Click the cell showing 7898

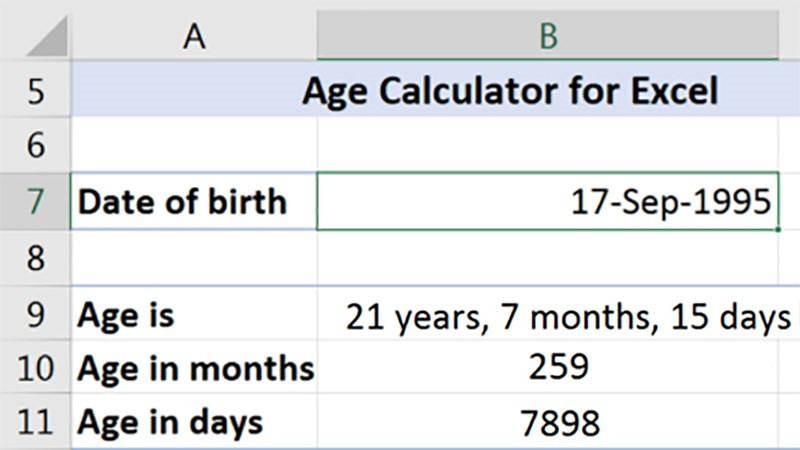tap(548, 421)
